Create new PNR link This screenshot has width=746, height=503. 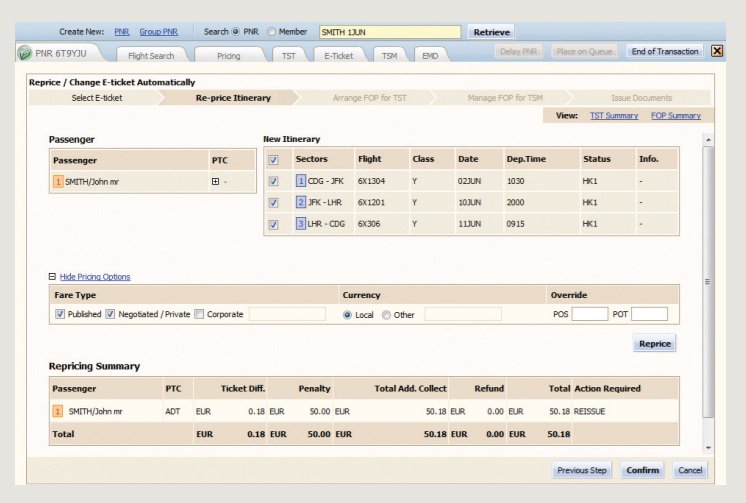[x=122, y=32]
